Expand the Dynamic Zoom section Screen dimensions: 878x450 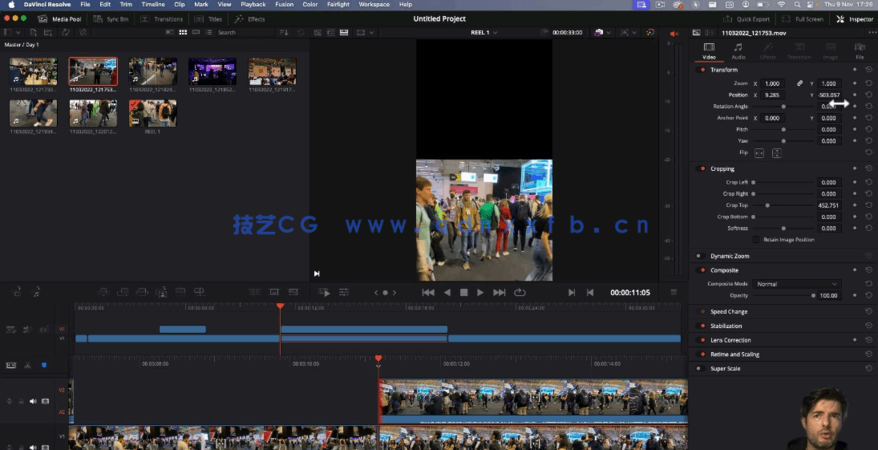(730, 256)
